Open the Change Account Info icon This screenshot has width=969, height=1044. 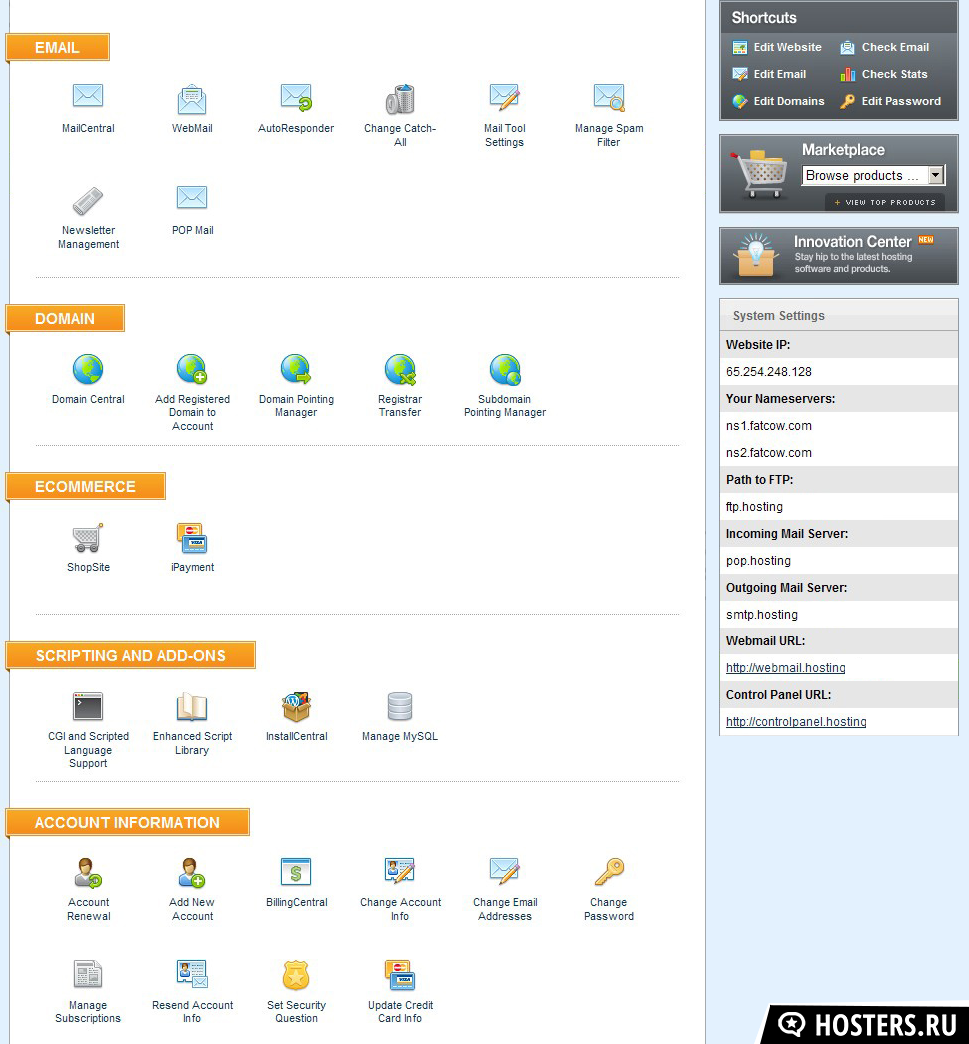pyautogui.click(x=400, y=871)
